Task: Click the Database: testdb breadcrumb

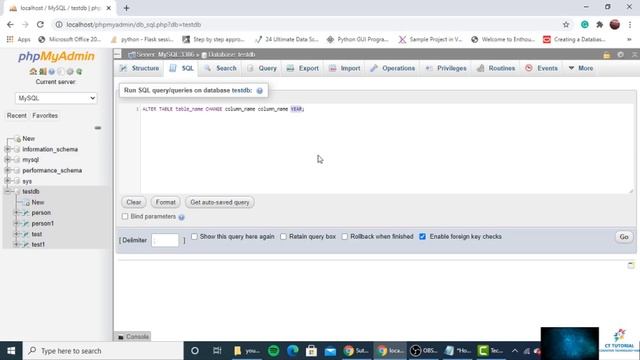Action: click(228, 54)
